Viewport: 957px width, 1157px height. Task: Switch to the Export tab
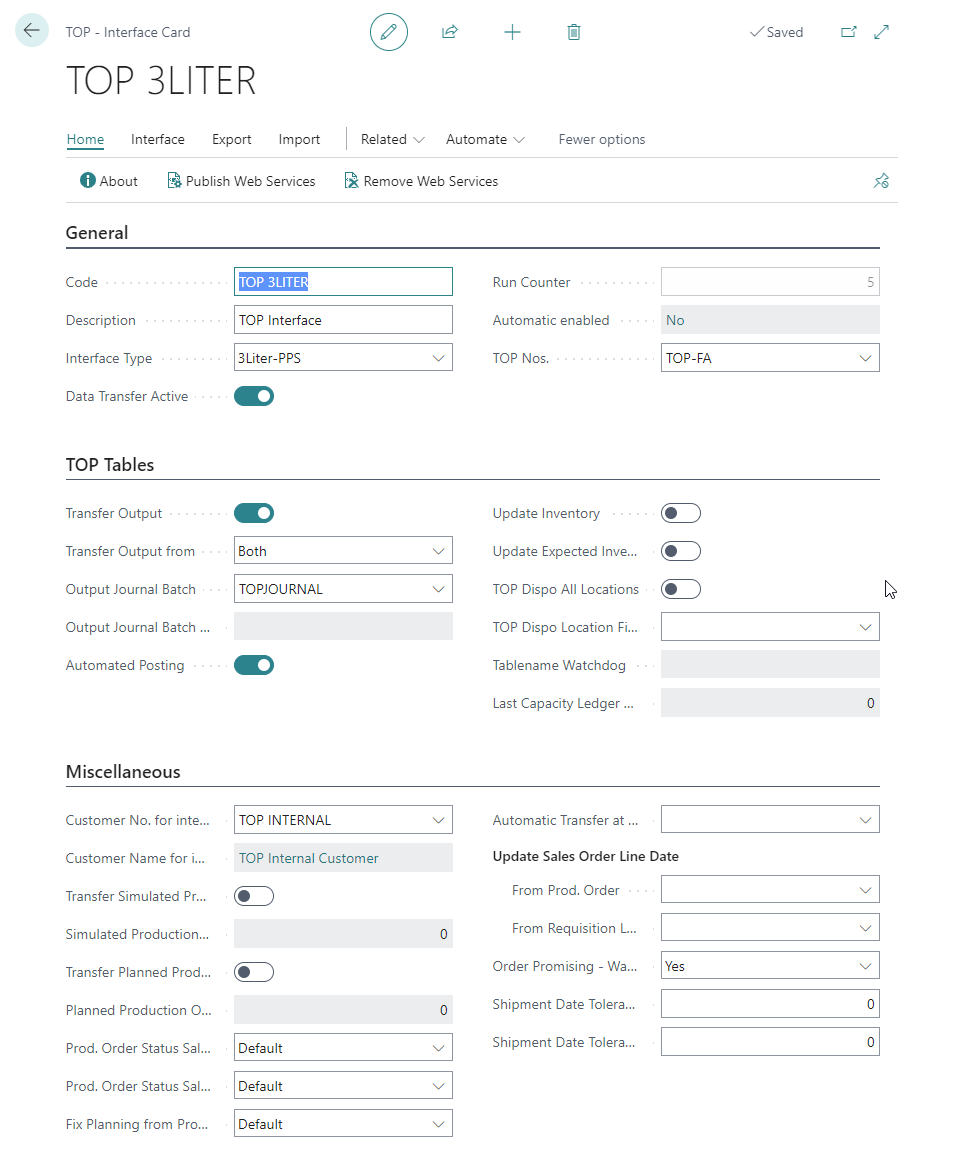point(231,139)
